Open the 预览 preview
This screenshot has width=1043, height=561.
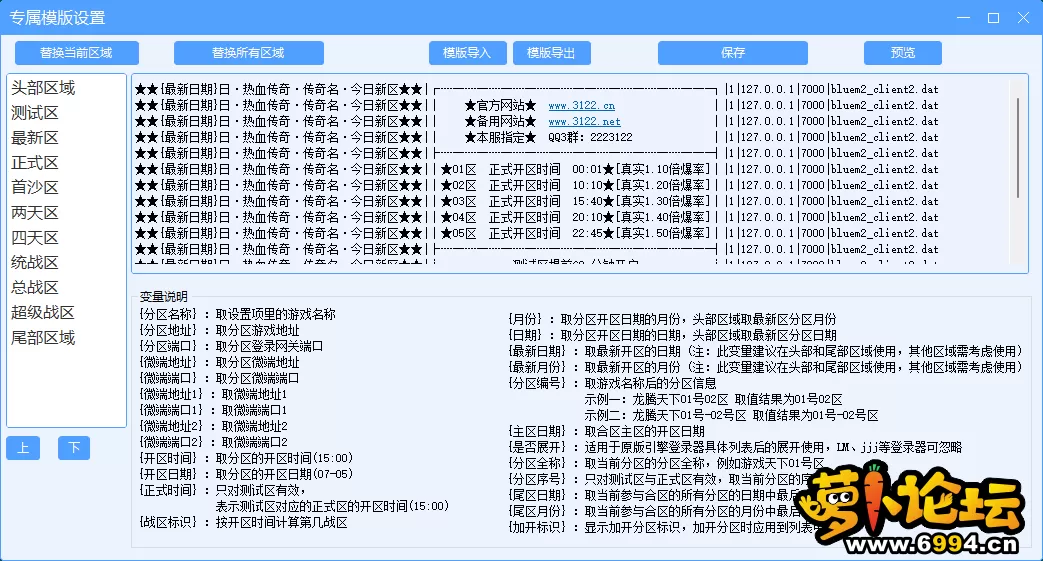click(902, 53)
